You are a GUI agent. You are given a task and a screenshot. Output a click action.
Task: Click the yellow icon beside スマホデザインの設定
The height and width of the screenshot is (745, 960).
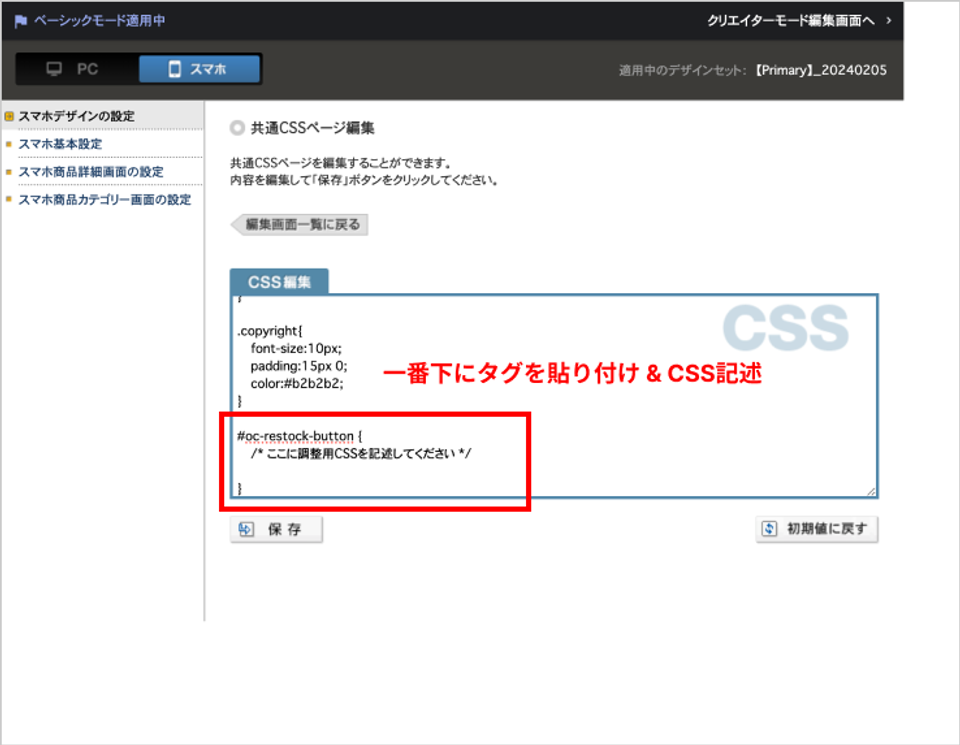(9, 116)
